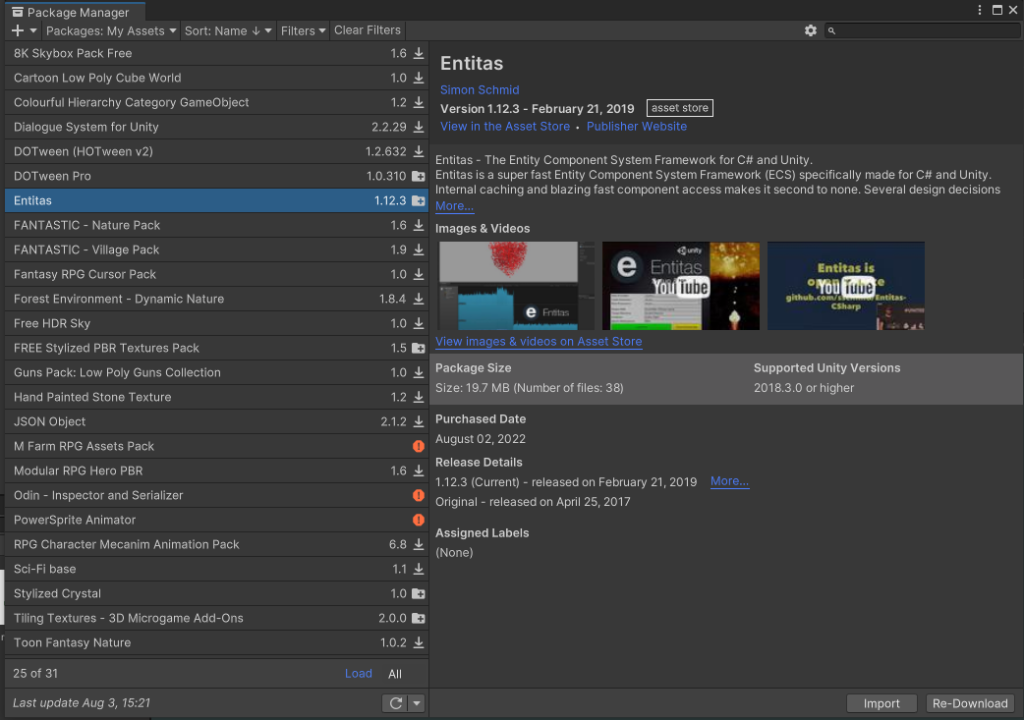This screenshot has width=1024, height=720.
Task: Select the Stylized Crystal row
Action: pyautogui.click(x=216, y=594)
